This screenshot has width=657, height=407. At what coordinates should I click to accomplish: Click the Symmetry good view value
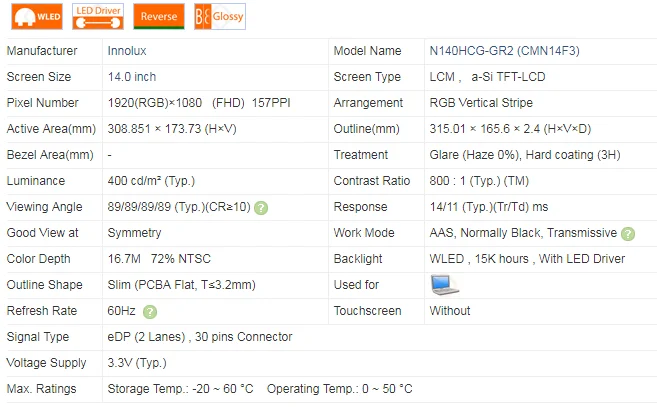pos(135,233)
